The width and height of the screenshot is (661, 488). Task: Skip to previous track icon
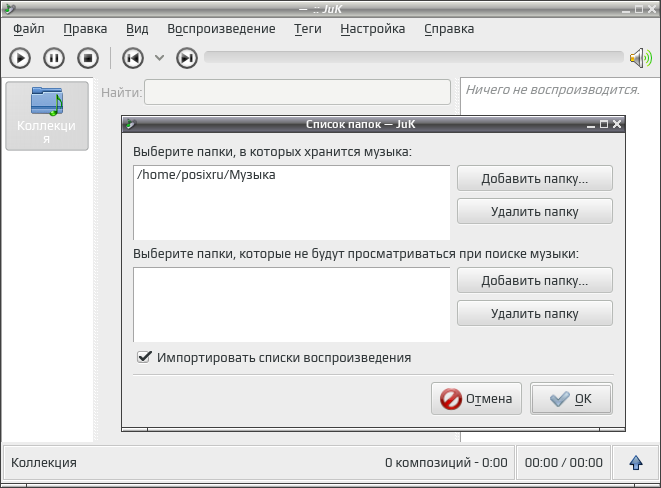[x=133, y=58]
